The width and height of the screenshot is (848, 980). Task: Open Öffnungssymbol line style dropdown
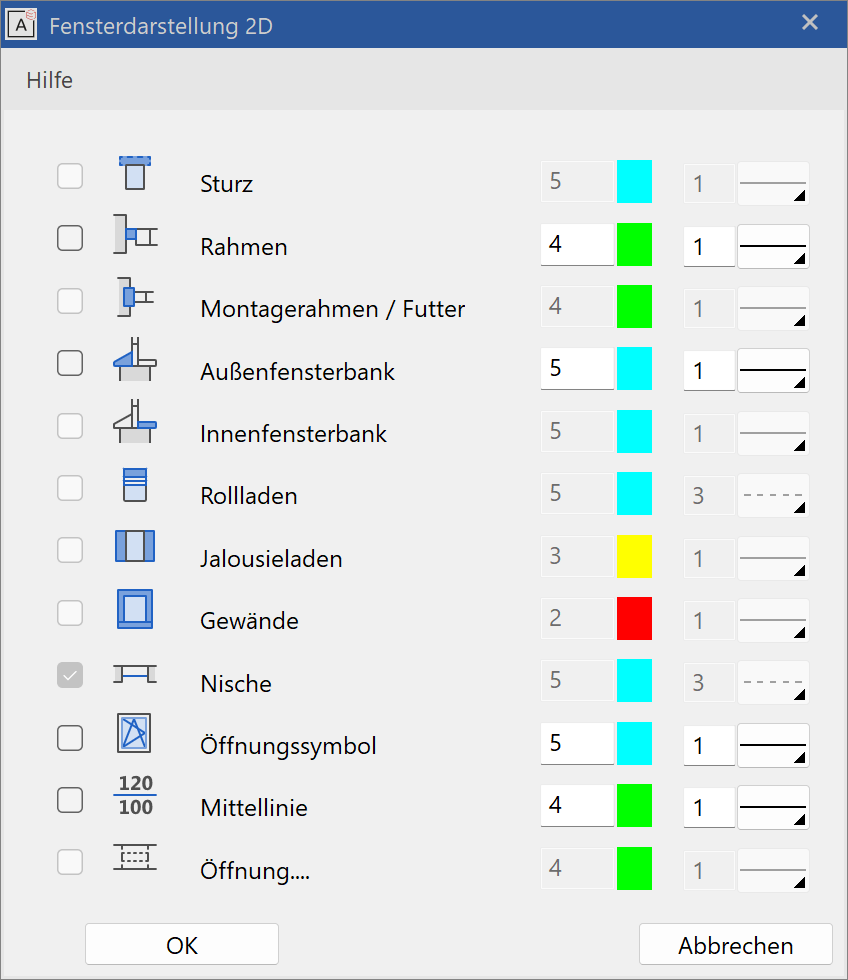pos(773,745)
